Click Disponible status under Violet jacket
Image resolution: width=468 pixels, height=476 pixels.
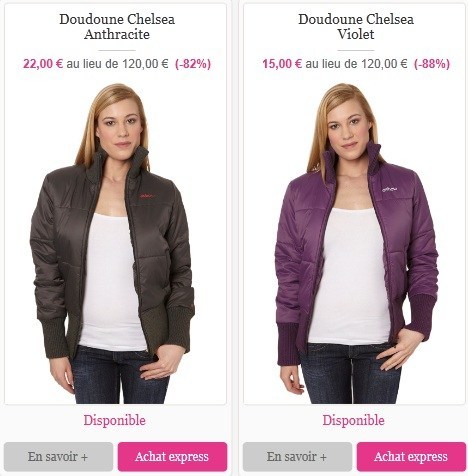[x=354, y=420]
